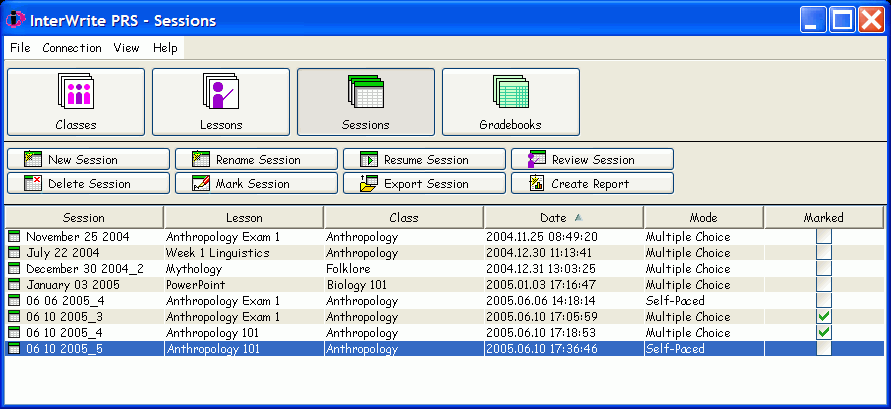Click session icon beside 06 10 2005_4
Viewport: 891px width, 409px height.
[14, 332]
